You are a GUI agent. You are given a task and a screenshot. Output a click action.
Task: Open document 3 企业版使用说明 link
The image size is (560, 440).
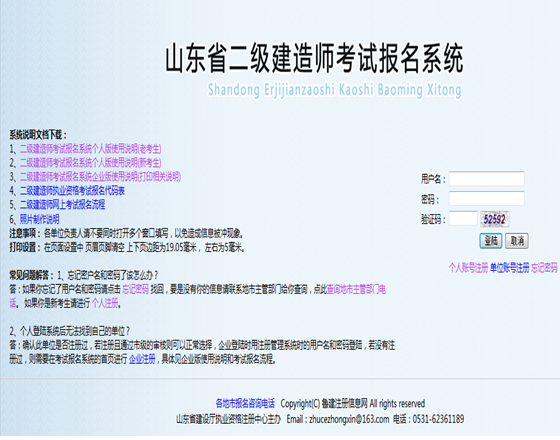[x=100, y=177]
